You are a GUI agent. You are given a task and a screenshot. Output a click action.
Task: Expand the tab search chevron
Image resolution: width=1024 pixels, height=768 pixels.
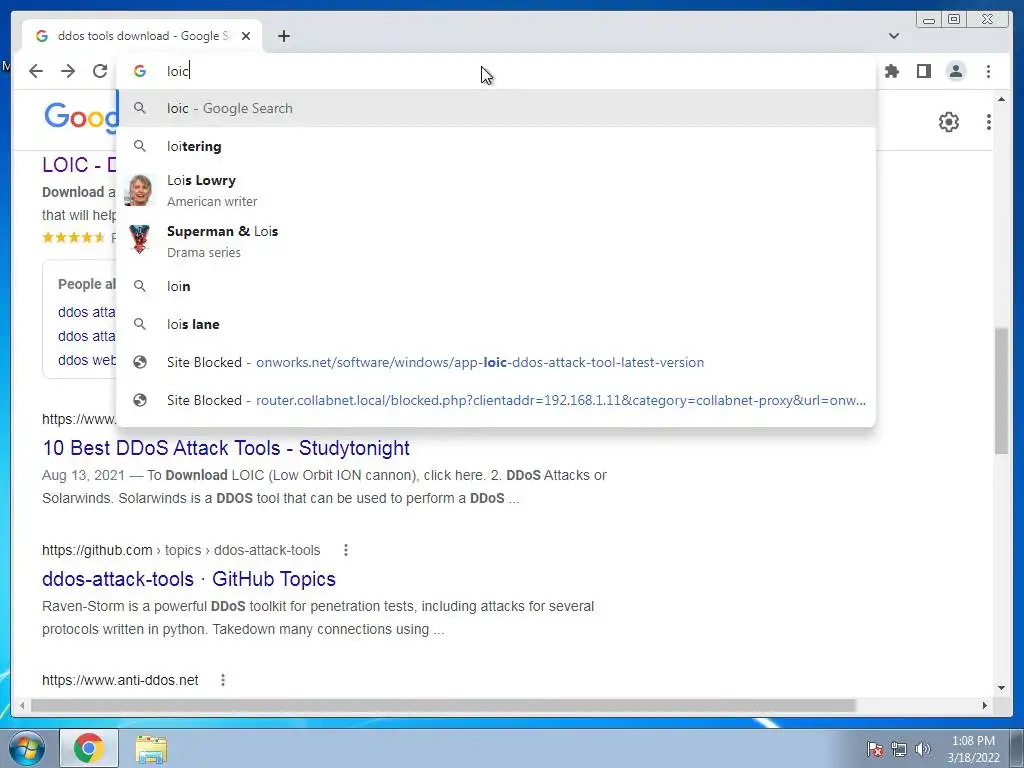click(893, 36)
